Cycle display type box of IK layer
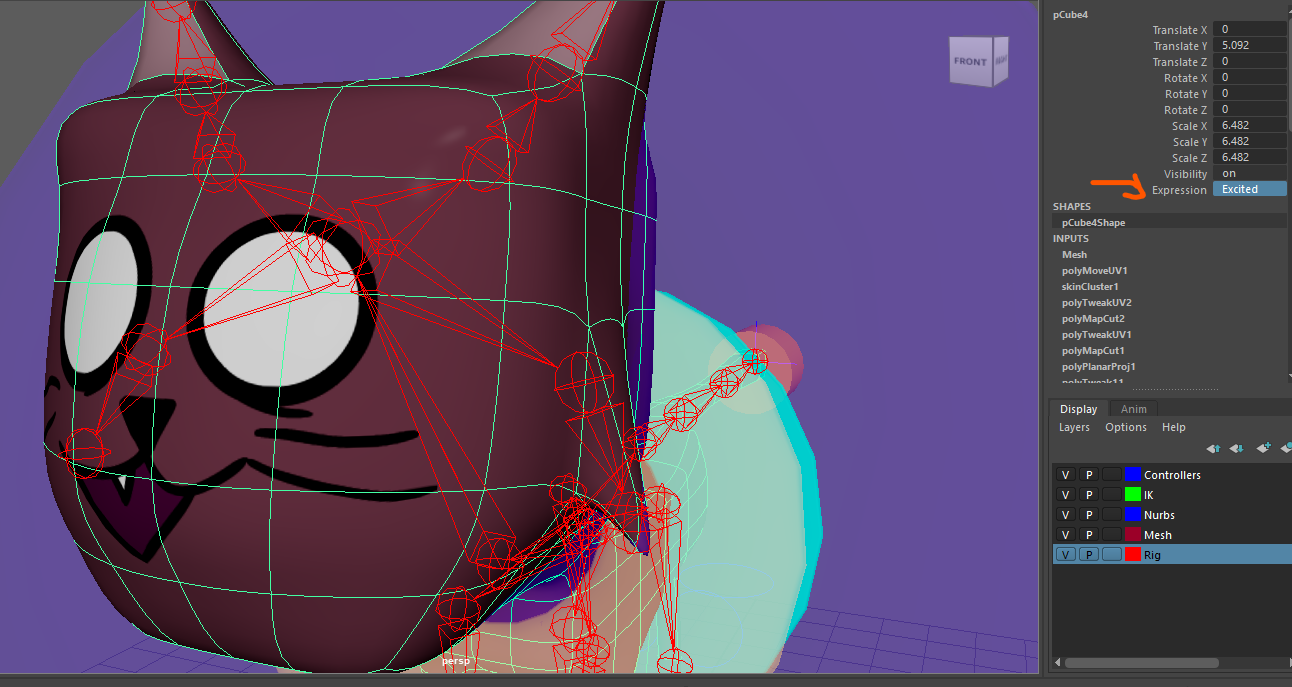 point(1111,495)
